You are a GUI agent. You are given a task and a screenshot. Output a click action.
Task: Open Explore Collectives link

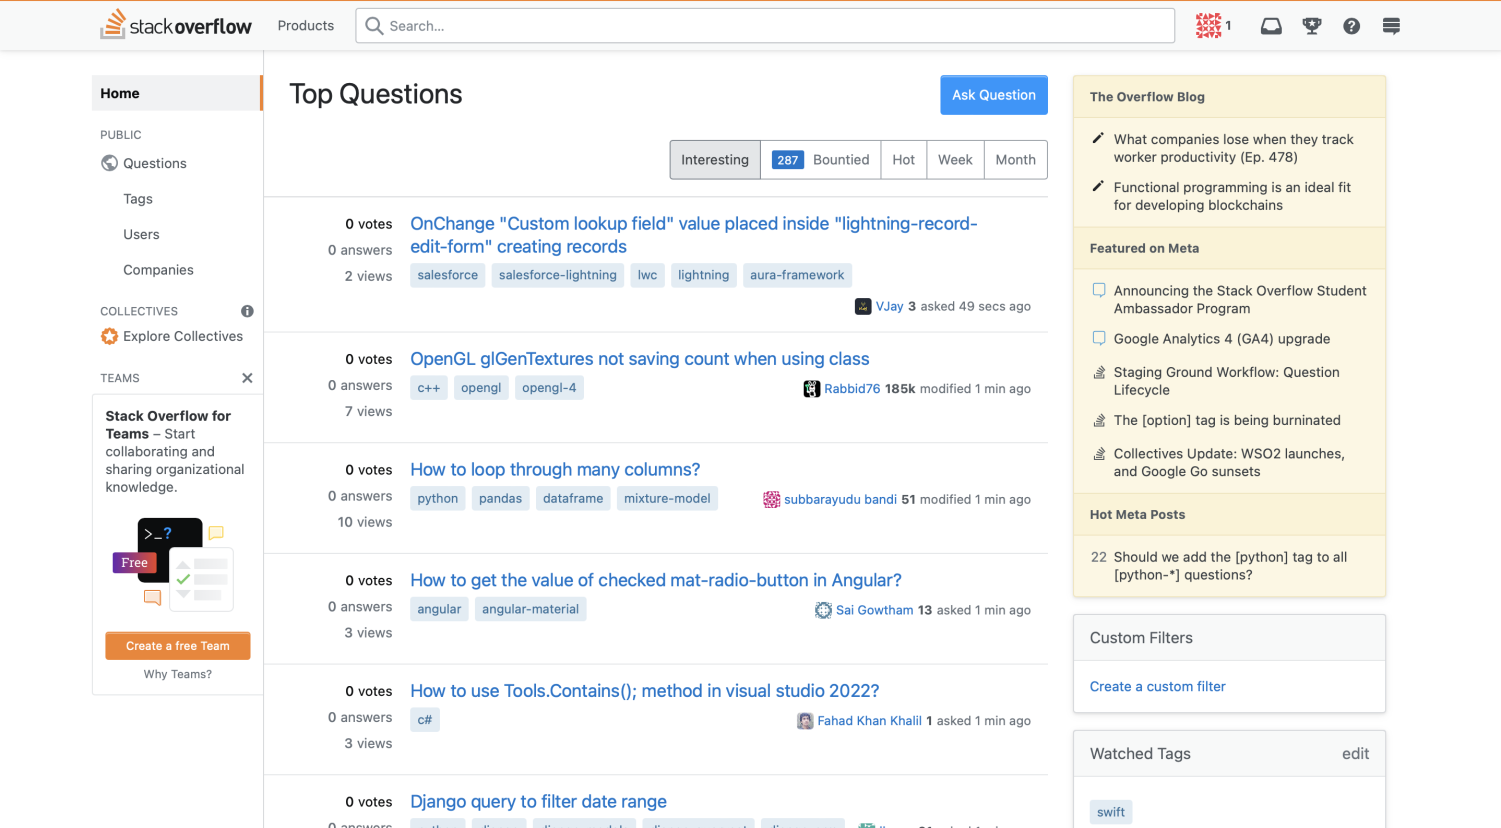coord(183,336)
